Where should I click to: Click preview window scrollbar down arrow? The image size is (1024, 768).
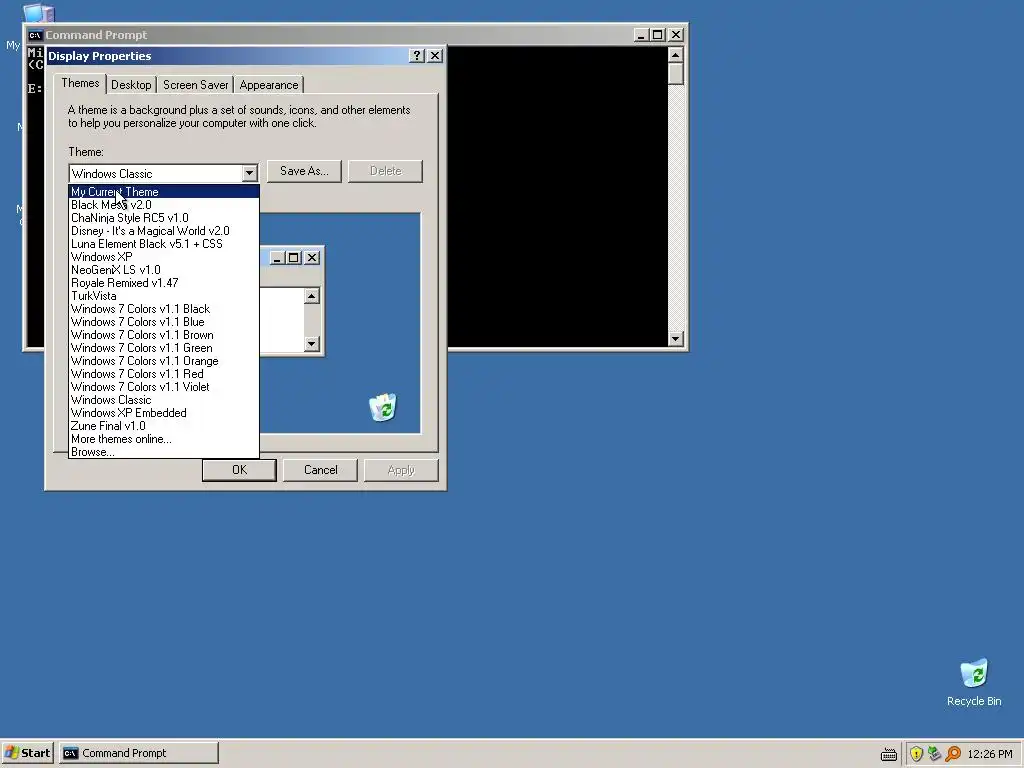point(312,344)
